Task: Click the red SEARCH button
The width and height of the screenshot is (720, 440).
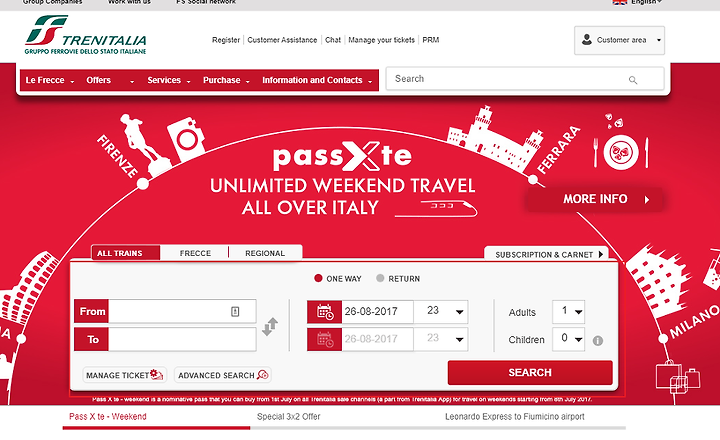Action: (530, 372)
